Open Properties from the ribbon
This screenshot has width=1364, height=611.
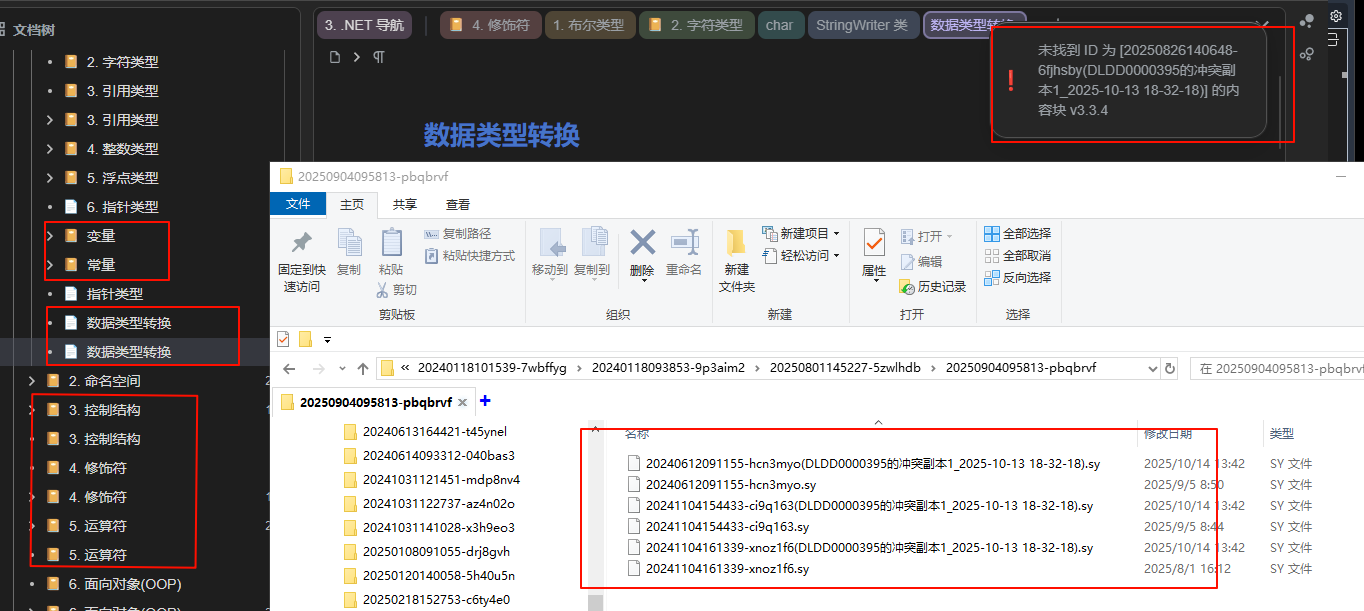pyautogui.click(x=874, y=244)
